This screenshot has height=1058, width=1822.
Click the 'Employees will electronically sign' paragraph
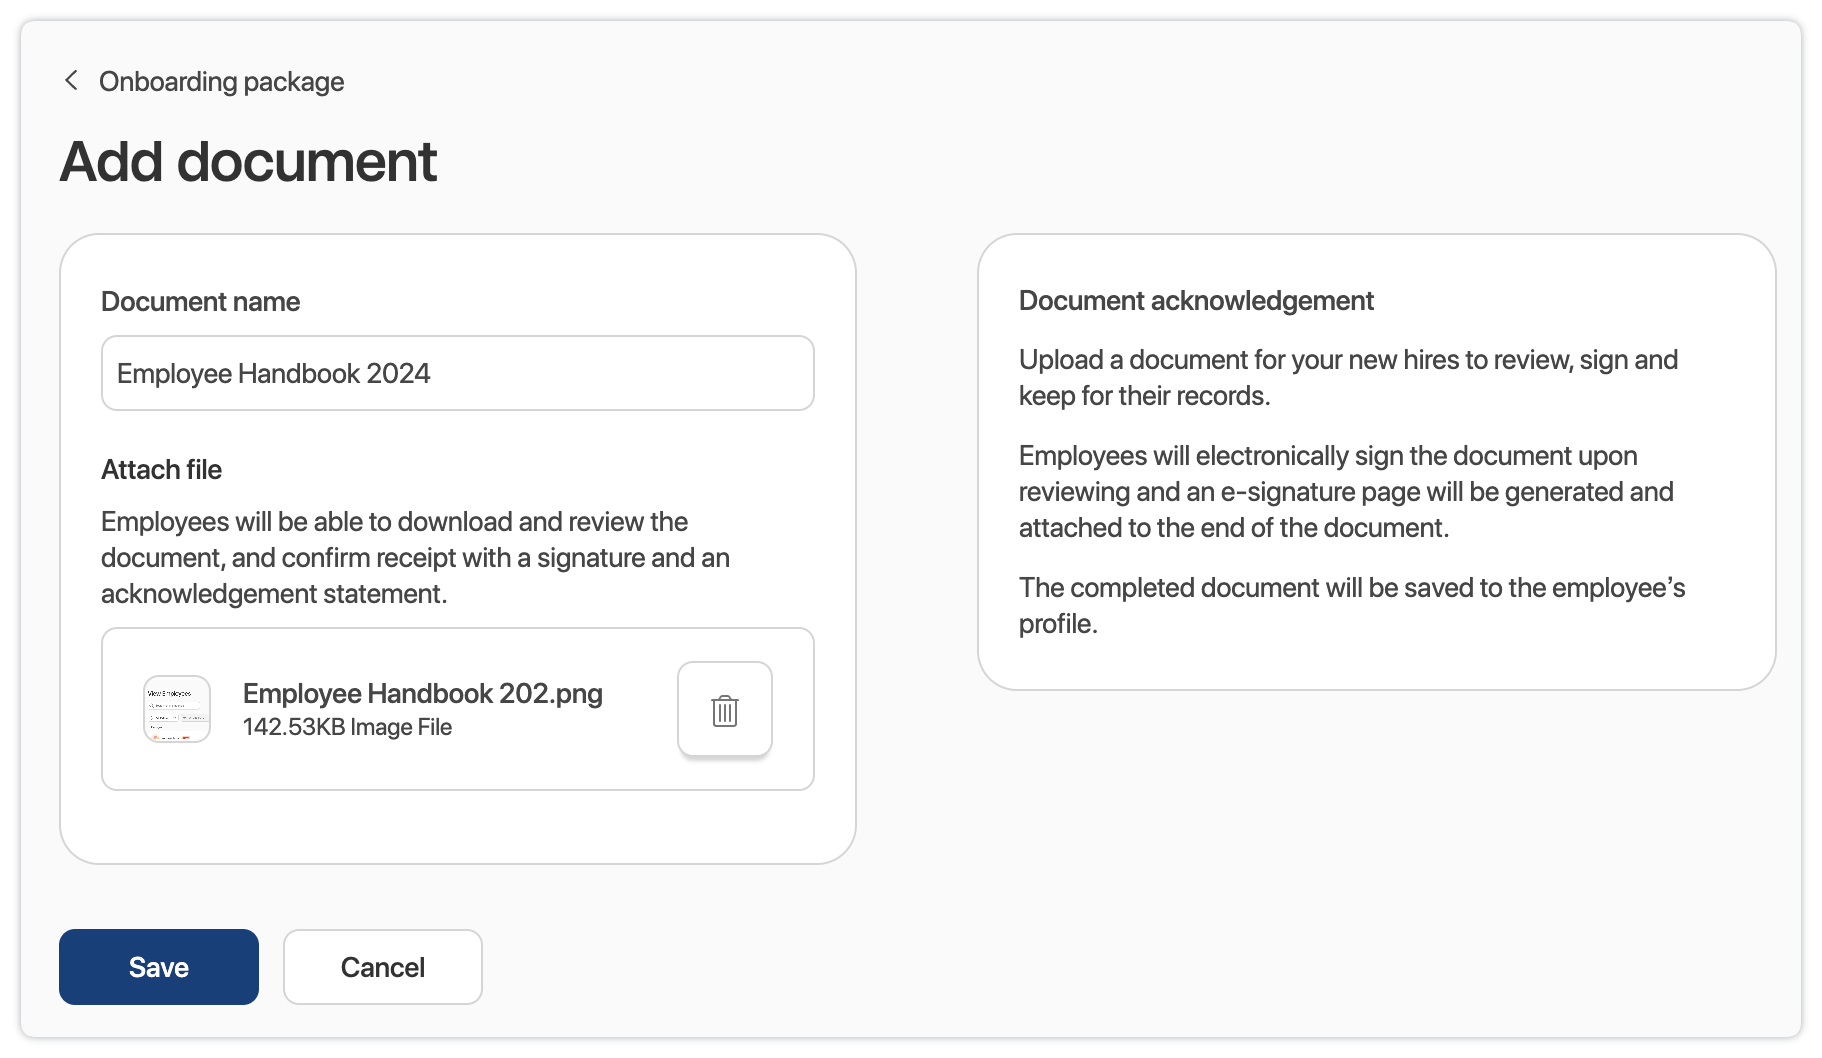click(x=1345, y=491)
